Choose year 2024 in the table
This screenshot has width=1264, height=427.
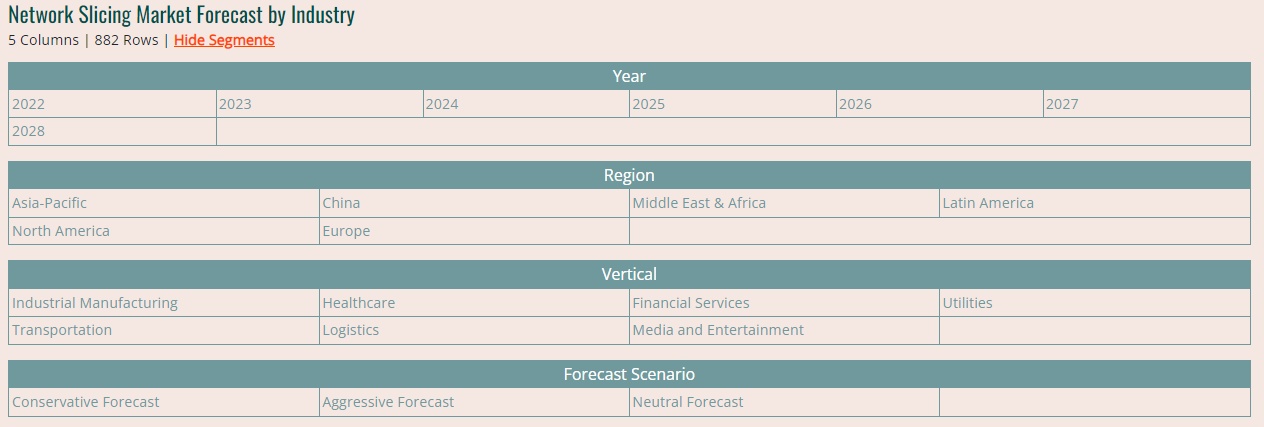(442, 104)
